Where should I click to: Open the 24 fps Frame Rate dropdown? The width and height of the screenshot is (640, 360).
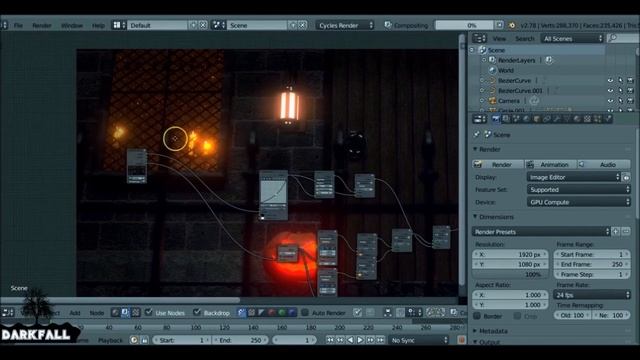pos(592,295)
